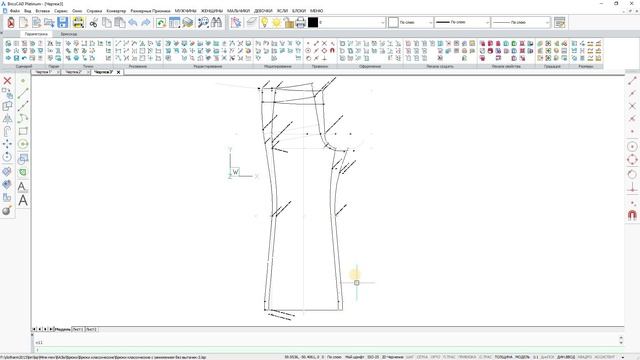This screenshot has height=360, width=640.
Task: Save the drawing with the floppy disk icon
Action: 63,22
